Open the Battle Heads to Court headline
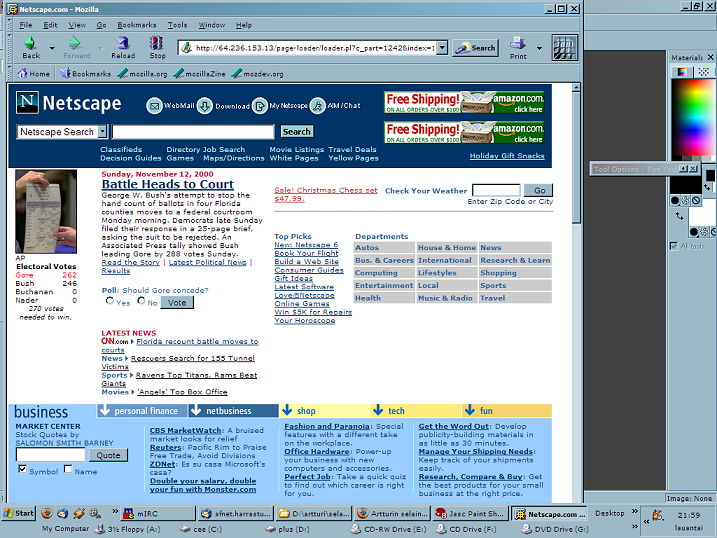The height and width of the screenshot is (538, 717). pyautogui.click(x=167, y=184)
